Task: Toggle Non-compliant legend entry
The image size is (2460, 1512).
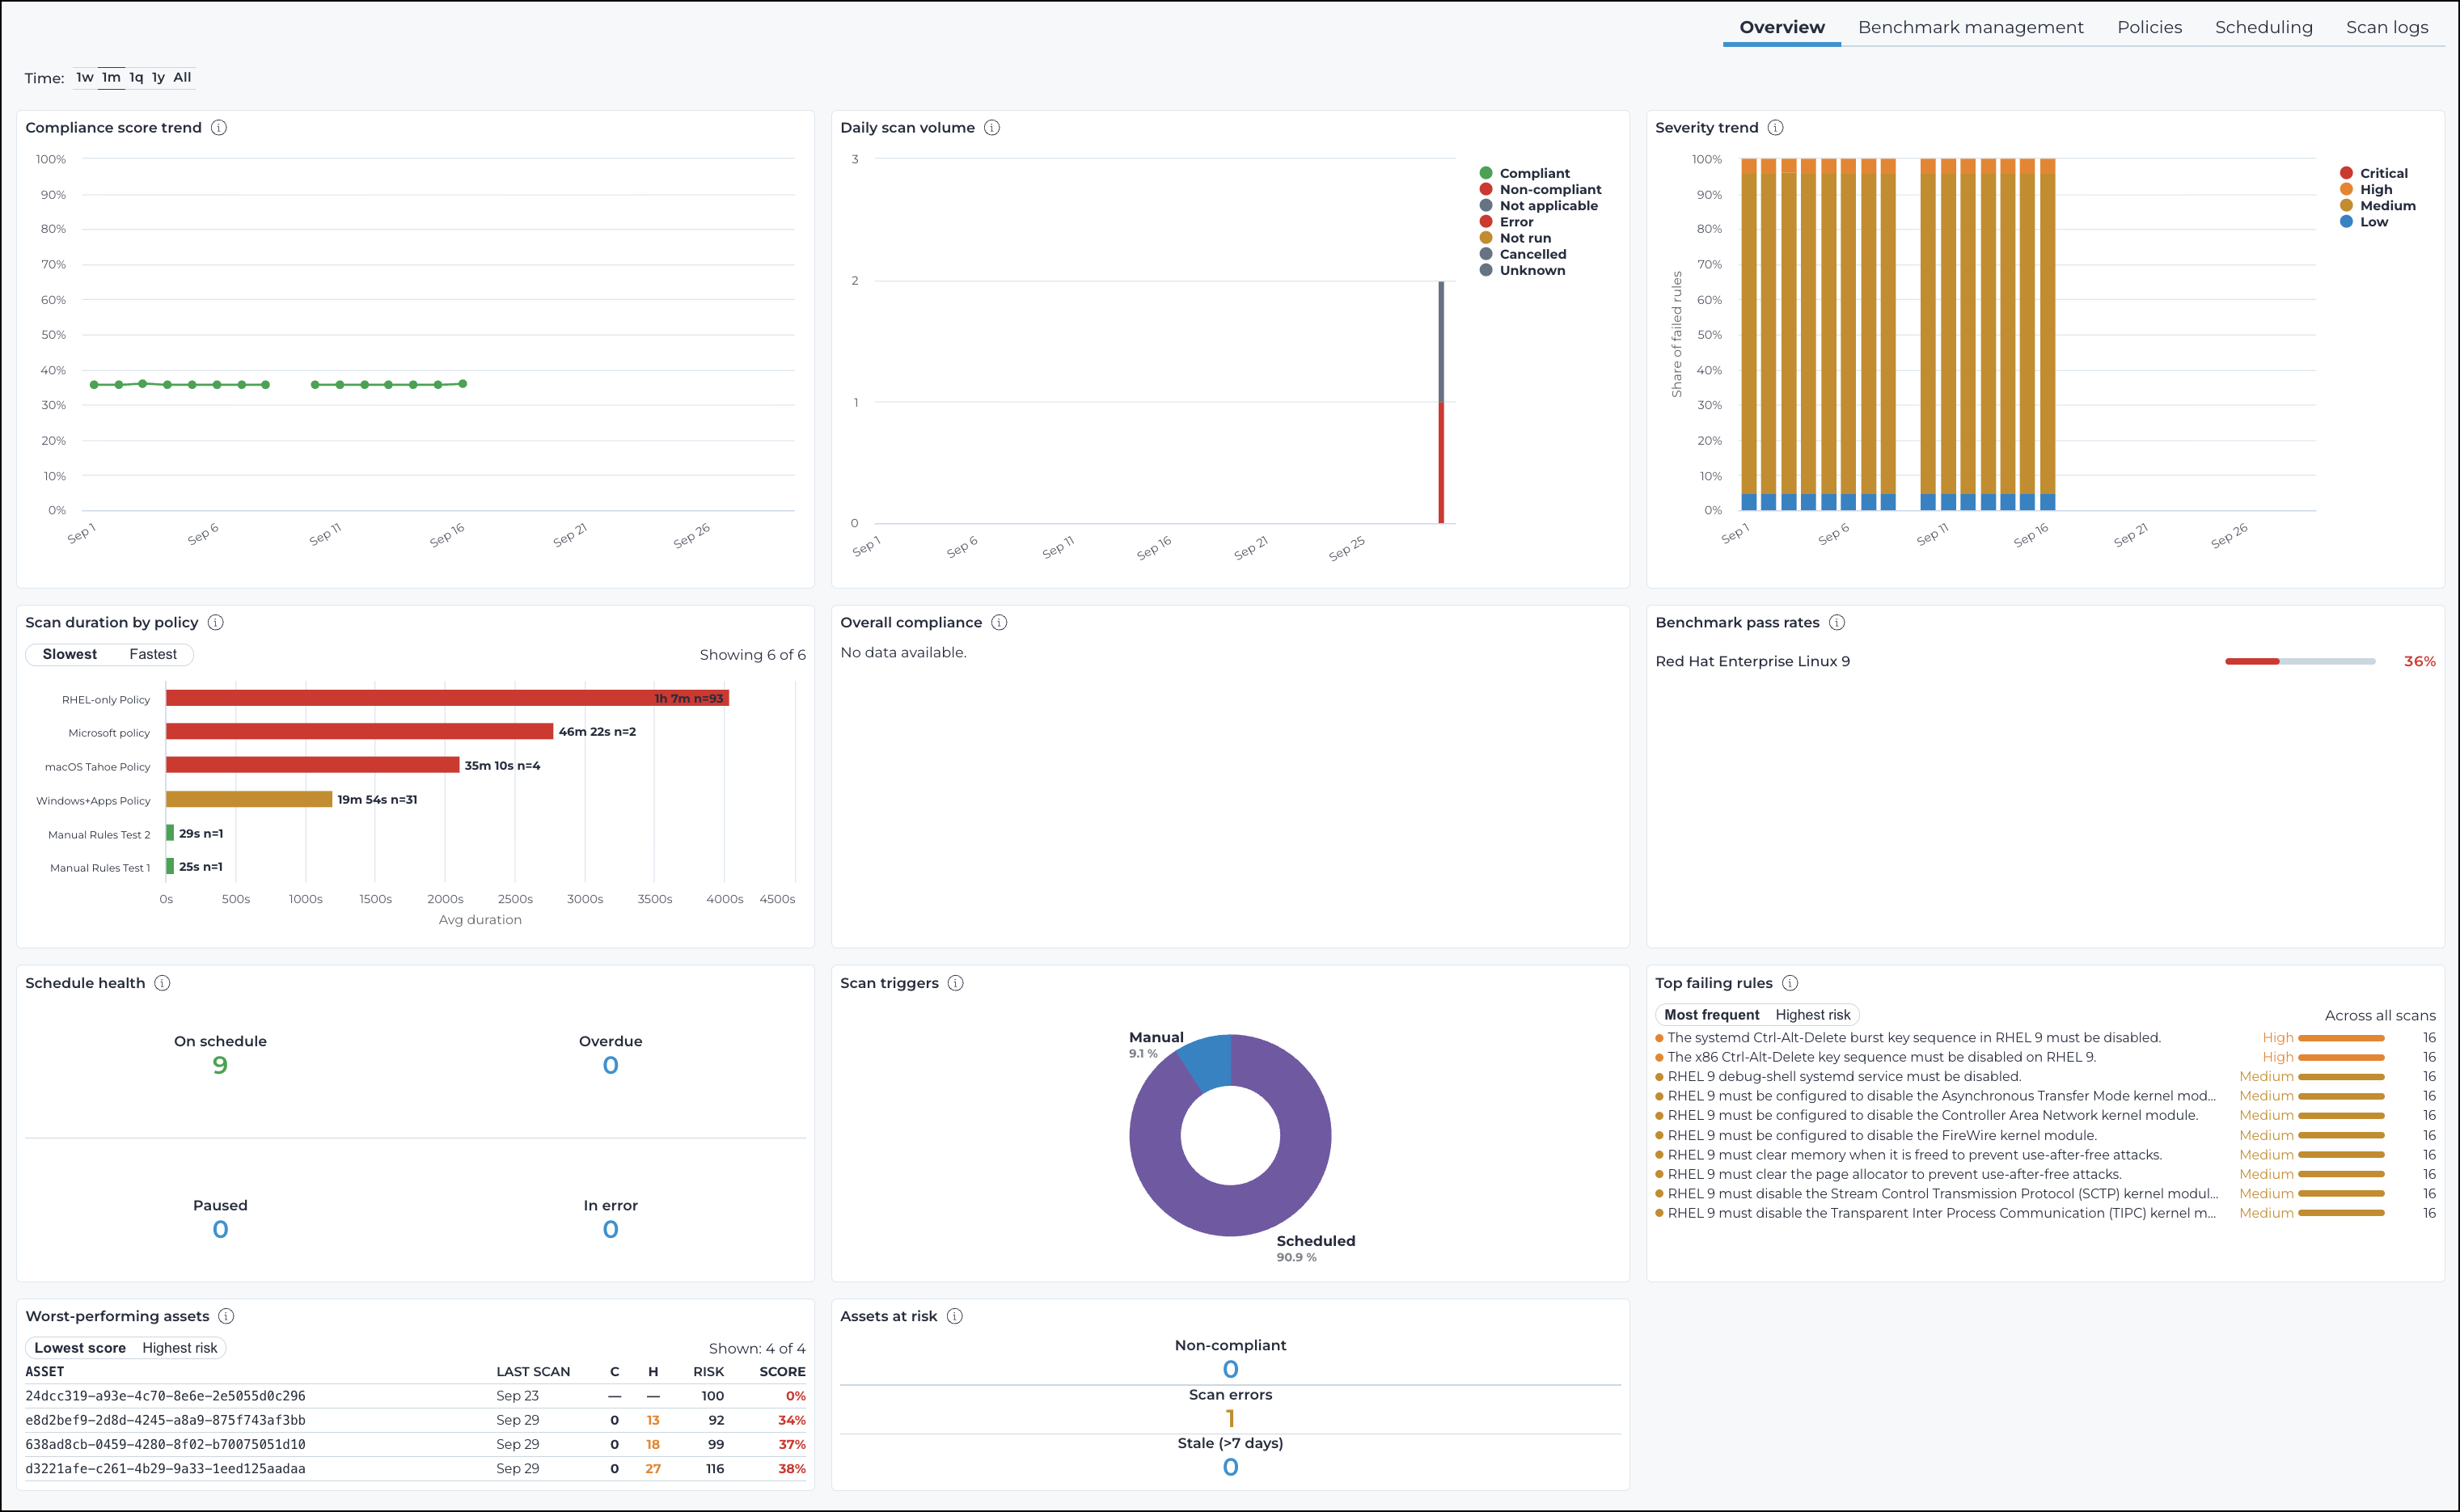Action: (1541, 189)
